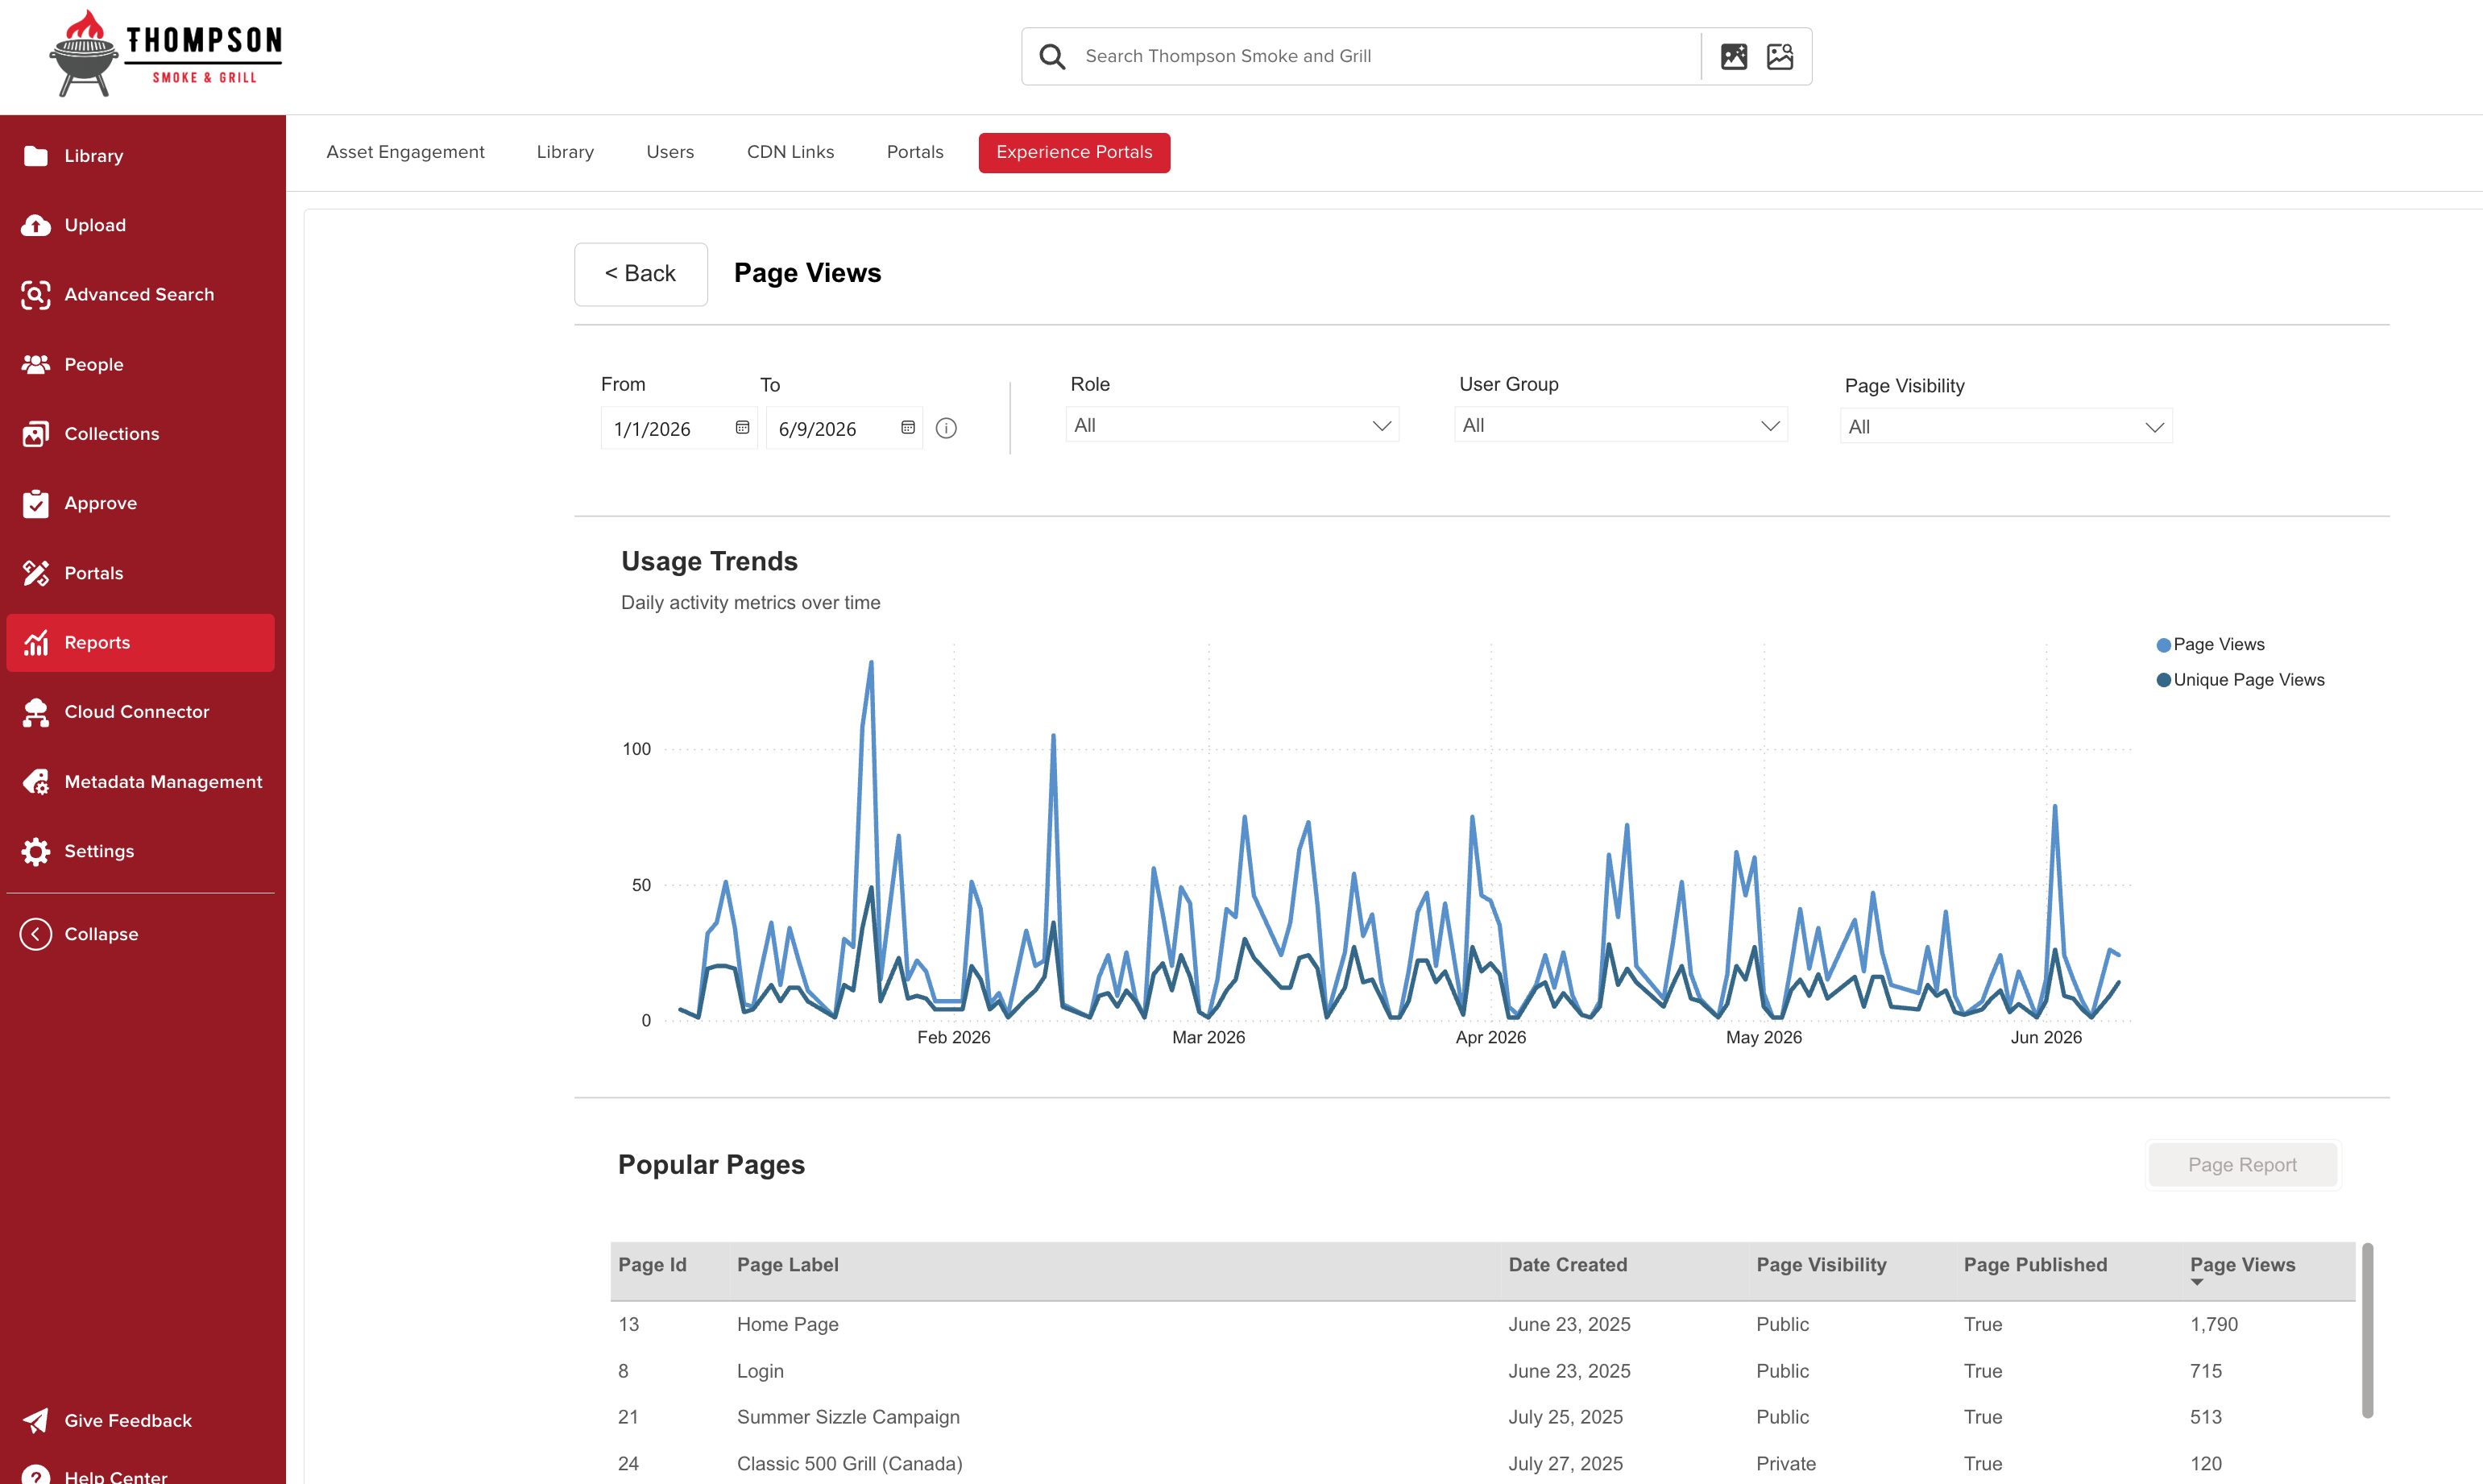Open Advanced Search icon in sidebar

point(36,295)
